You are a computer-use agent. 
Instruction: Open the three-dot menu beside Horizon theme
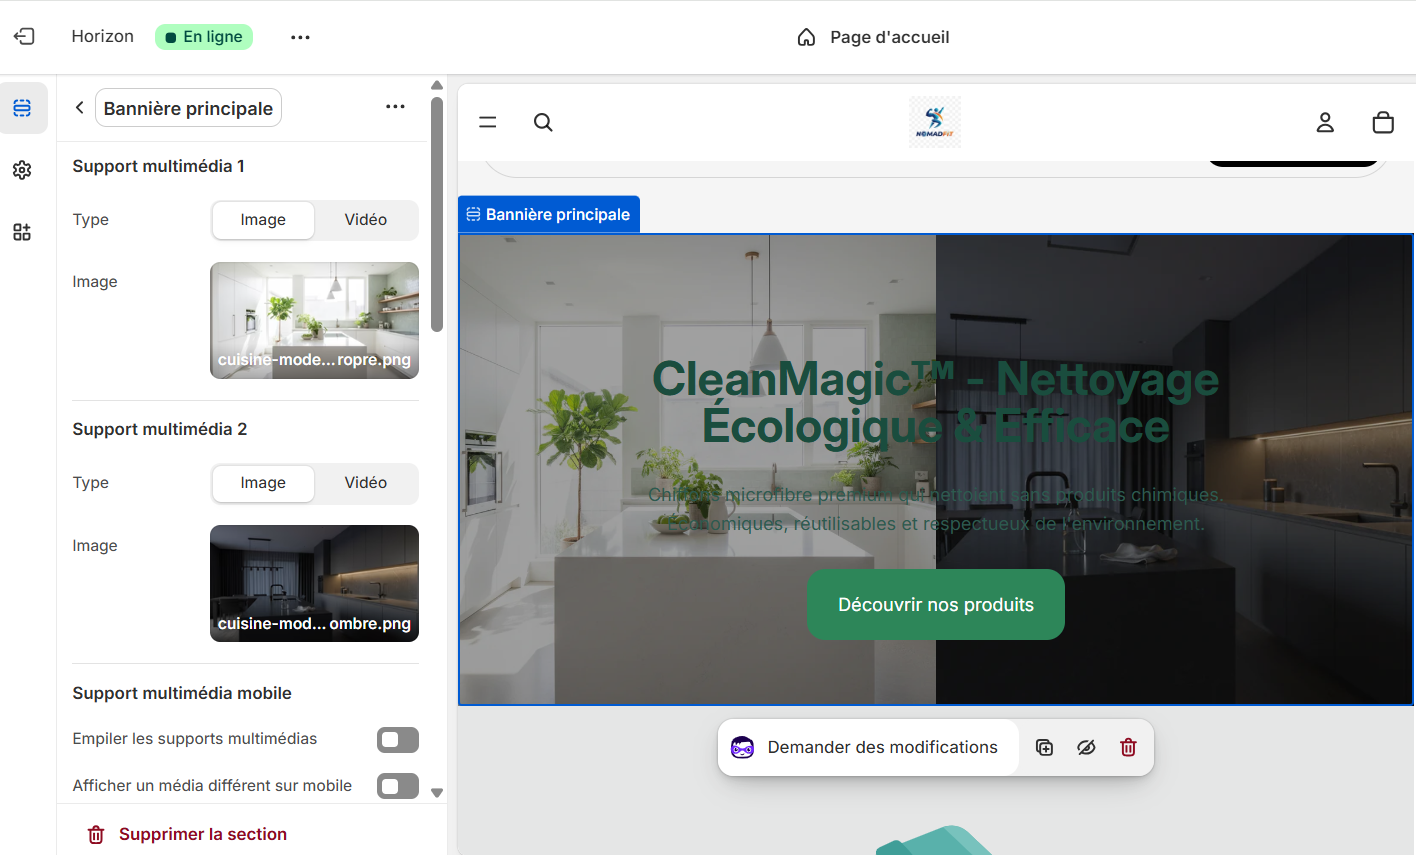tap(300, 37)
